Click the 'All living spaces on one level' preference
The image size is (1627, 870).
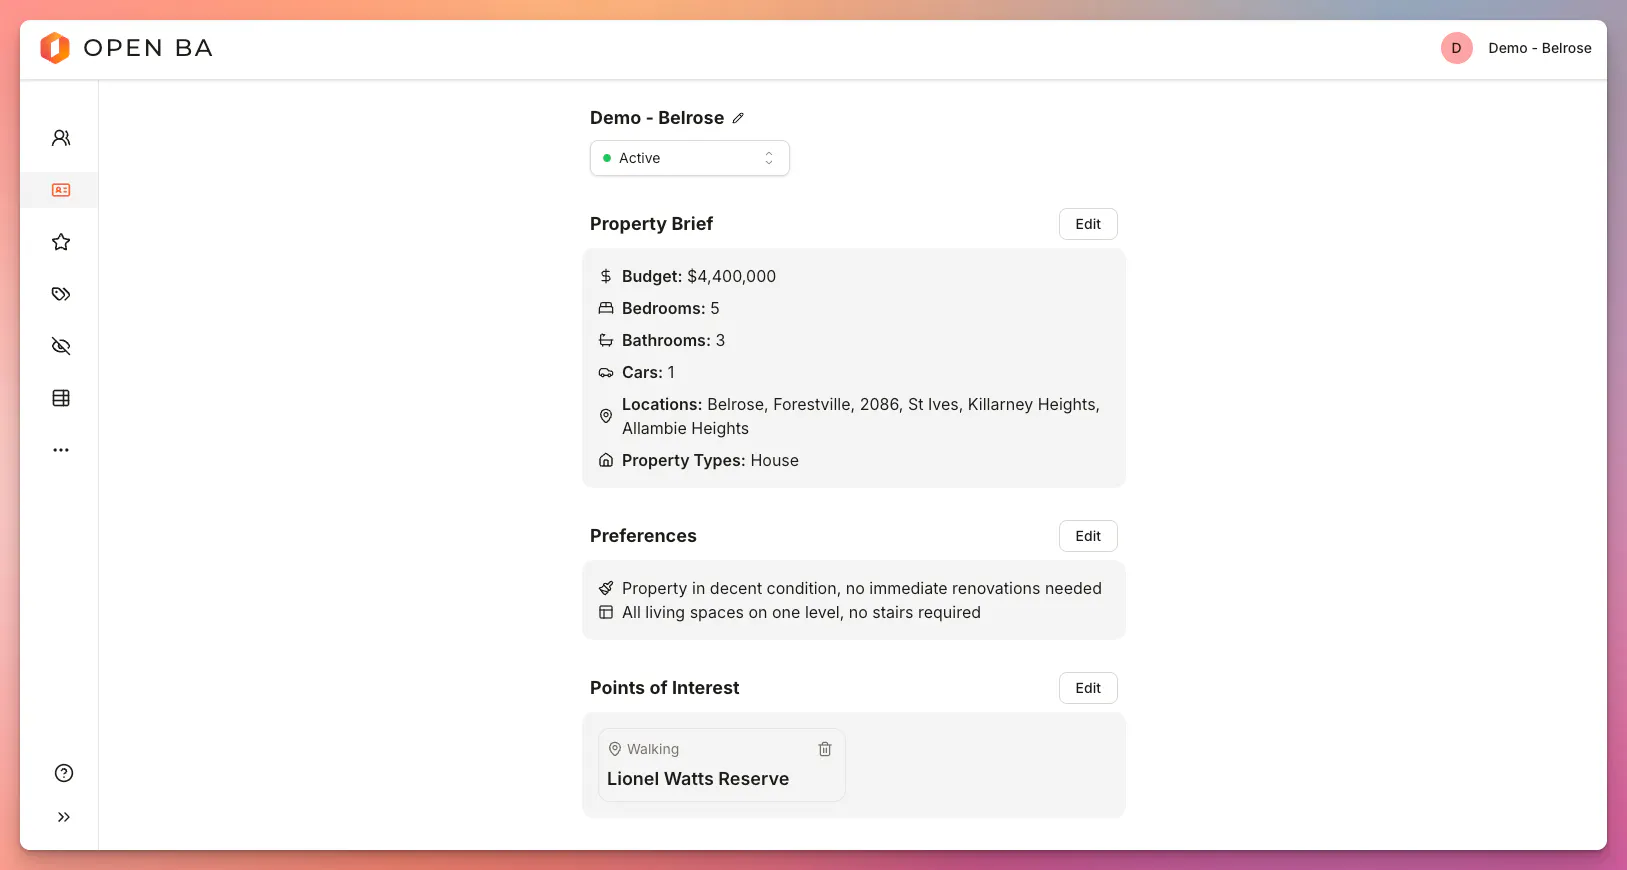801,612
